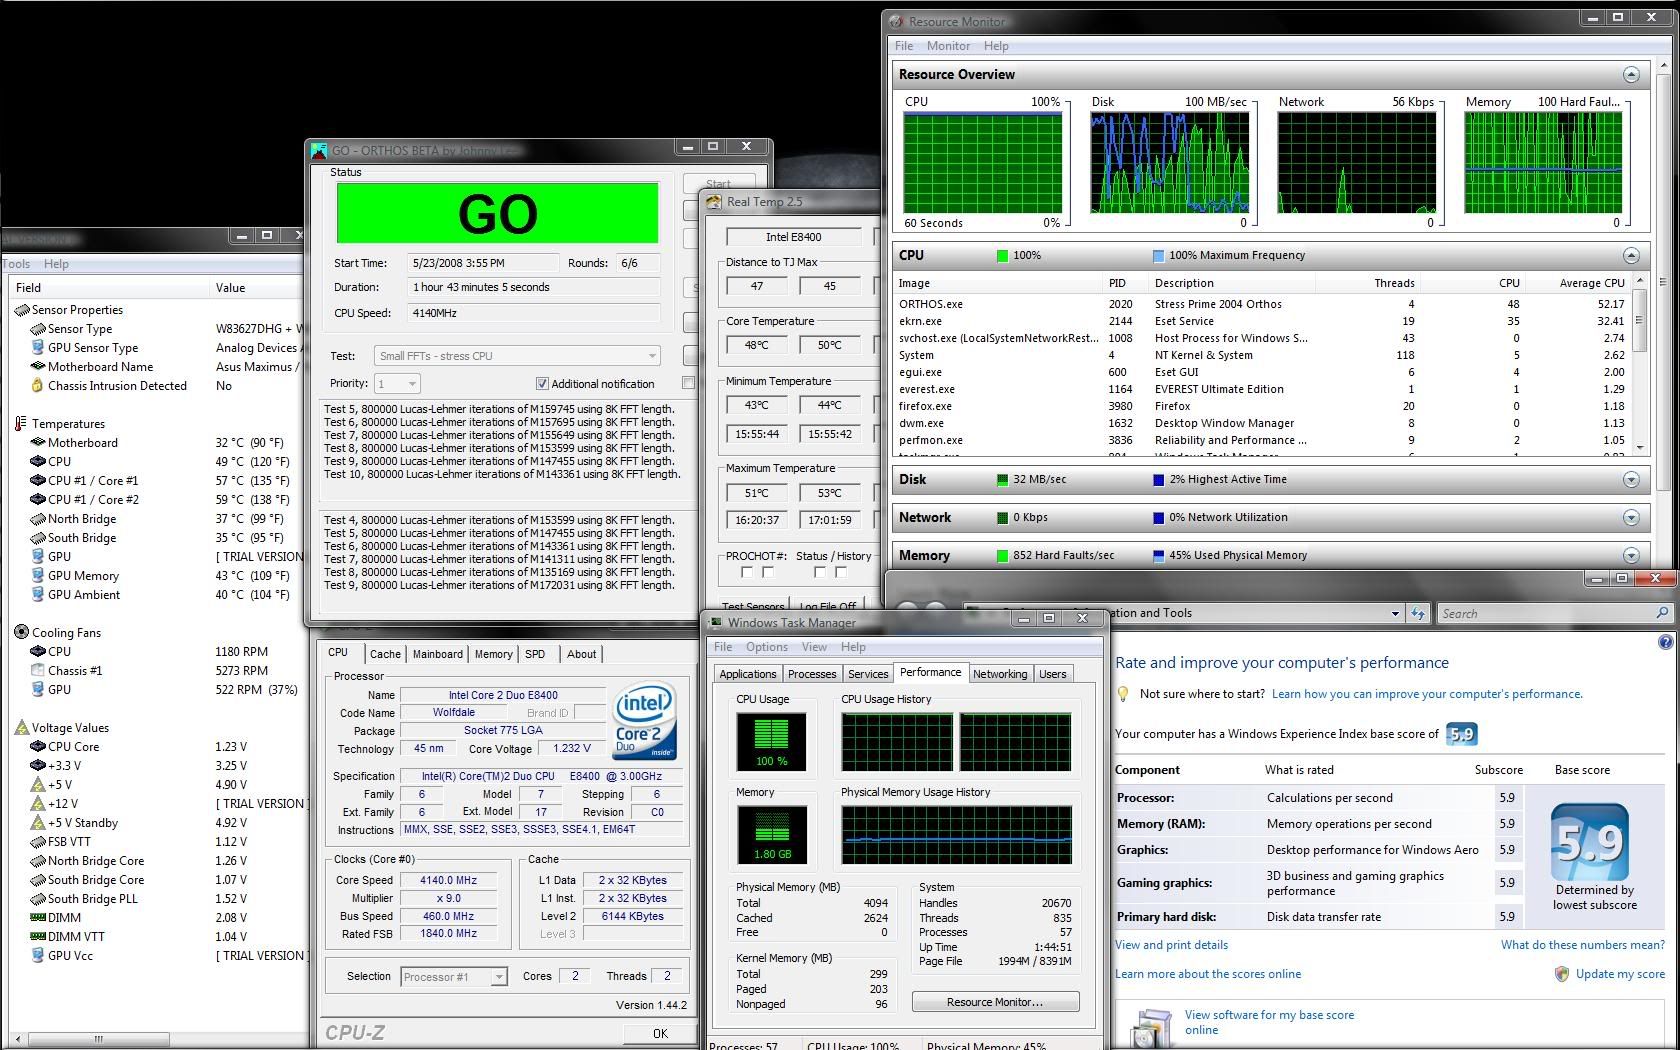Click the shield icon beside Update my score
This screenshot has width=1680, height=1050.
(x=1561, y=974)
